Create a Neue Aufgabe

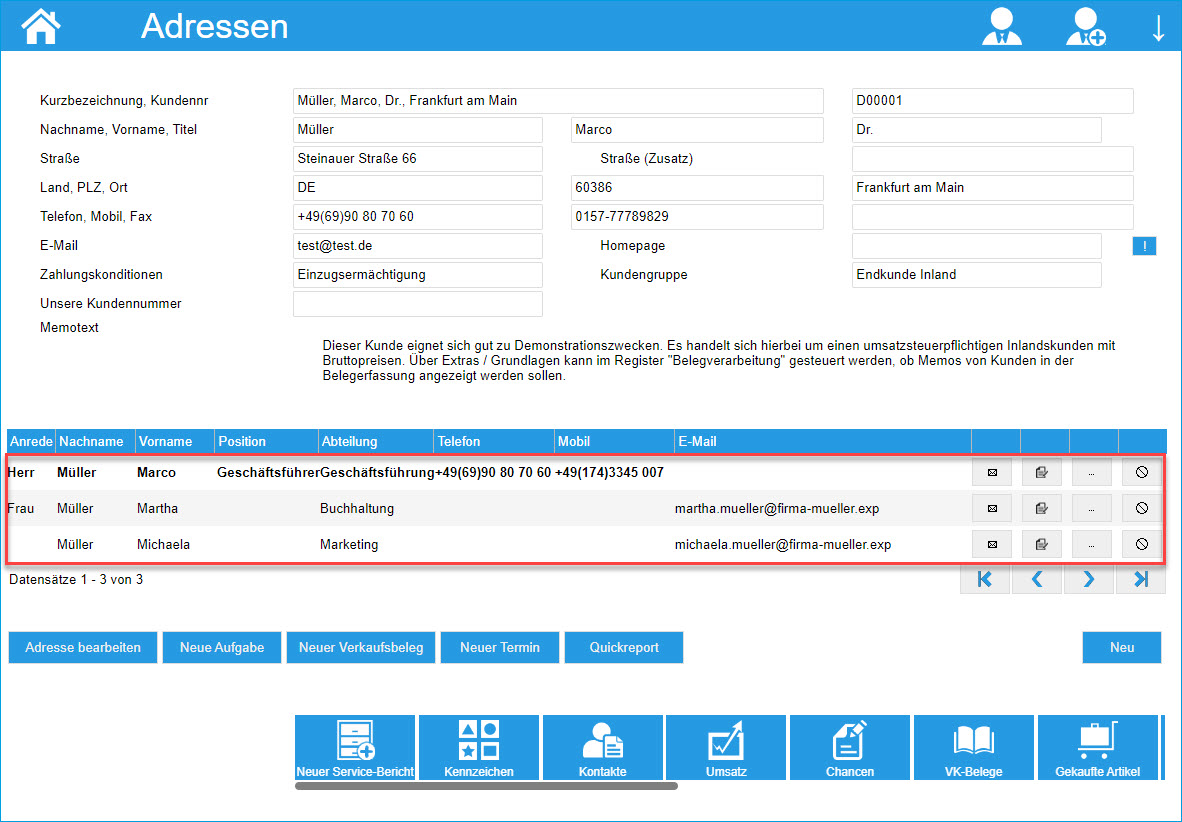[x=222, y=648]
